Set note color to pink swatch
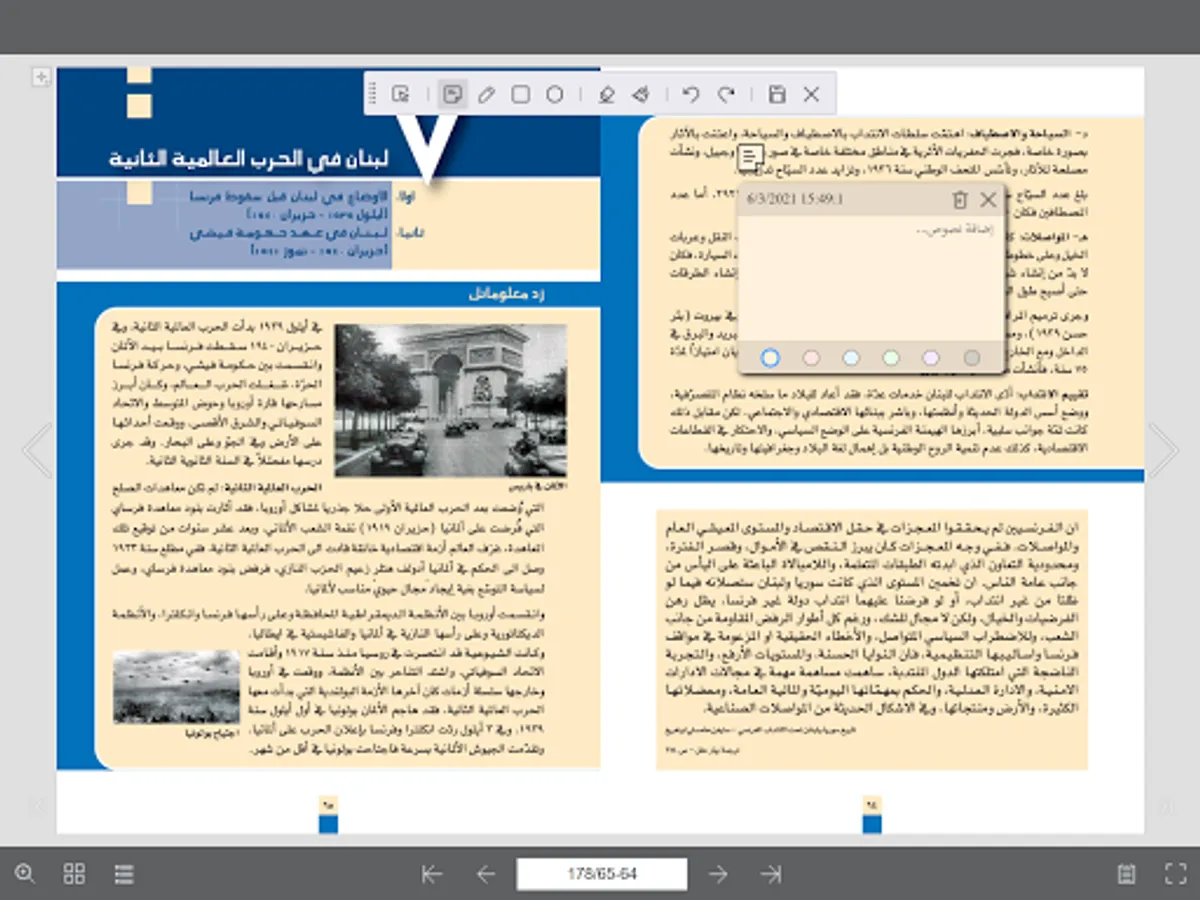Viewport: 1200px width, 900px height. pos(811,358)
